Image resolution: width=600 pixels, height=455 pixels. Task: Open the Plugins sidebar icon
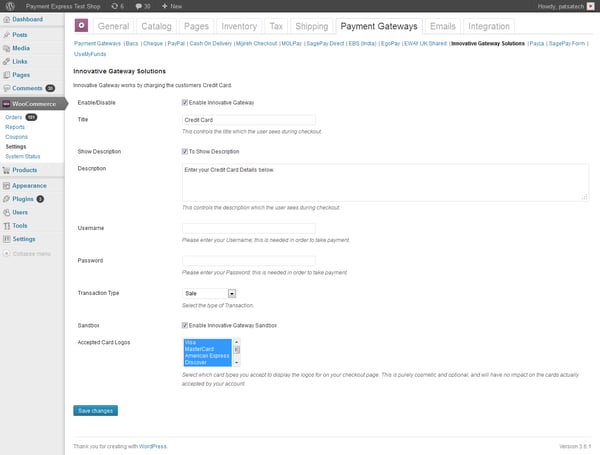point(7,199)
